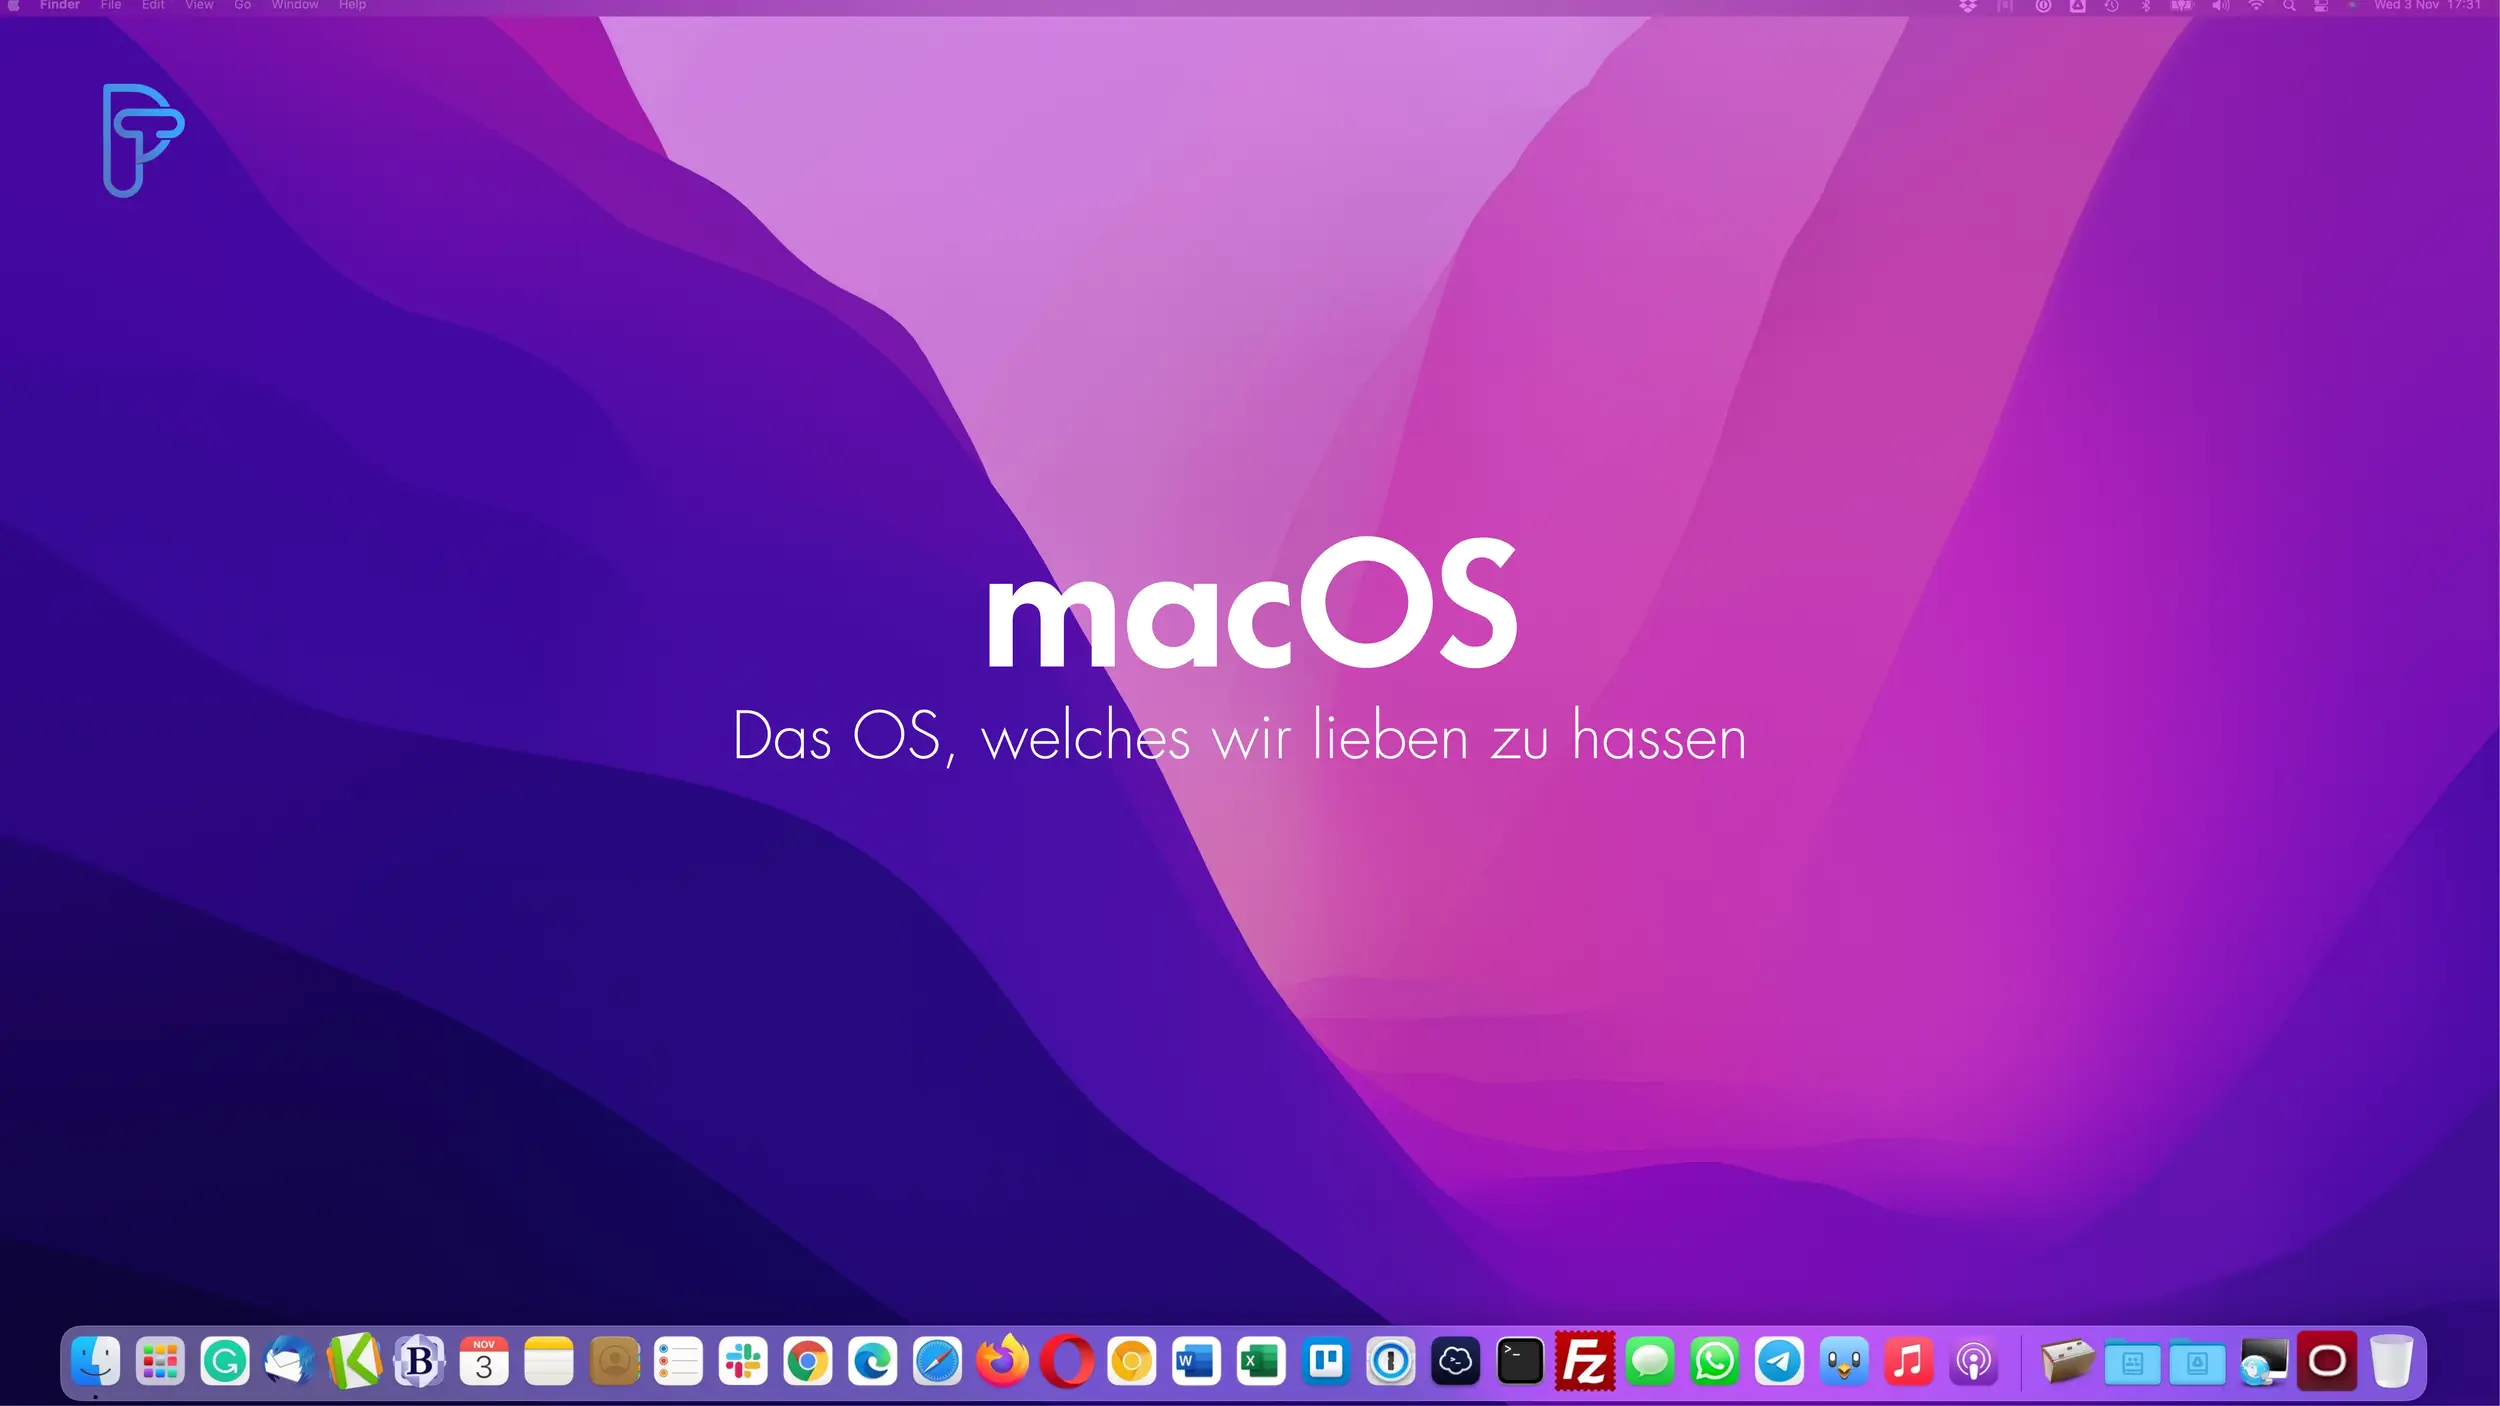Image resolution: width=2500 pixels, height=1406 pixels.
Task: Launch the Grammarly app from Dock
Action: pyautogui.click(x=225, y=1361)
